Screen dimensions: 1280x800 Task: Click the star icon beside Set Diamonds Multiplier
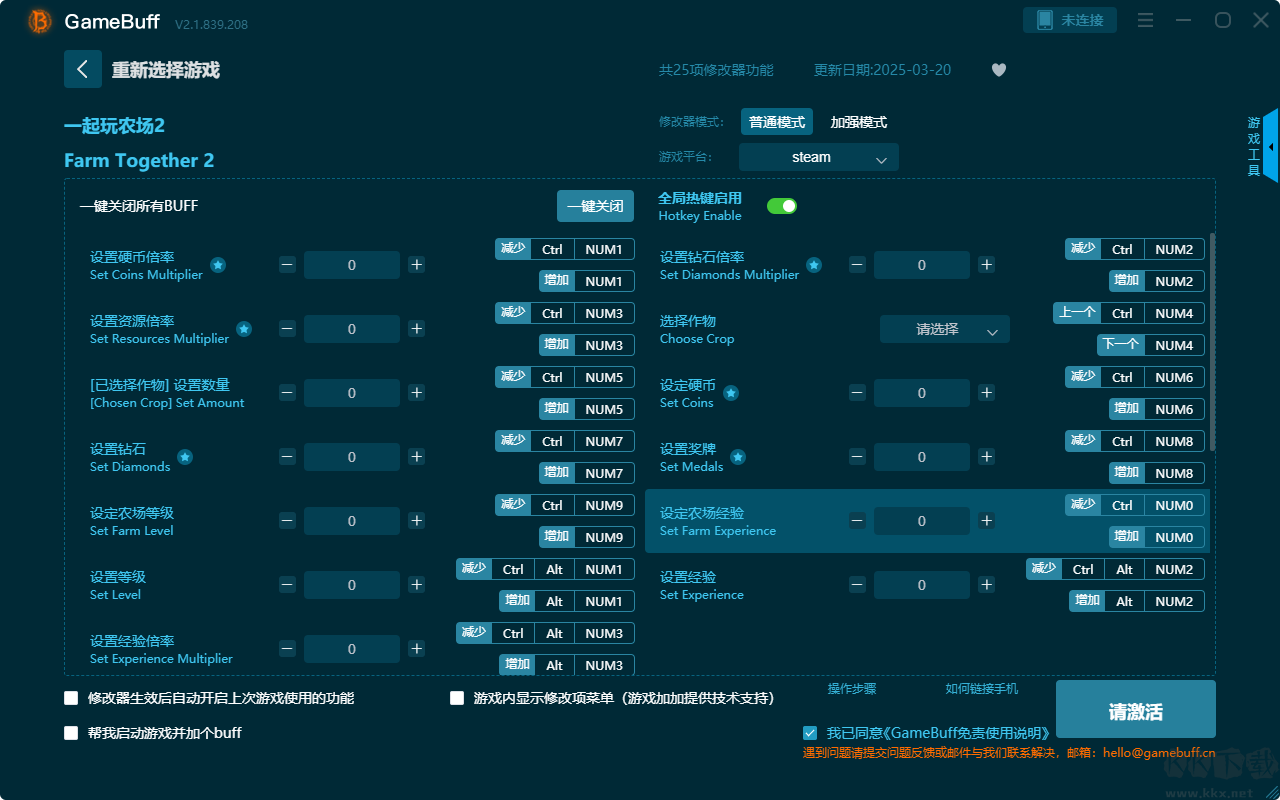click(814, 265)
